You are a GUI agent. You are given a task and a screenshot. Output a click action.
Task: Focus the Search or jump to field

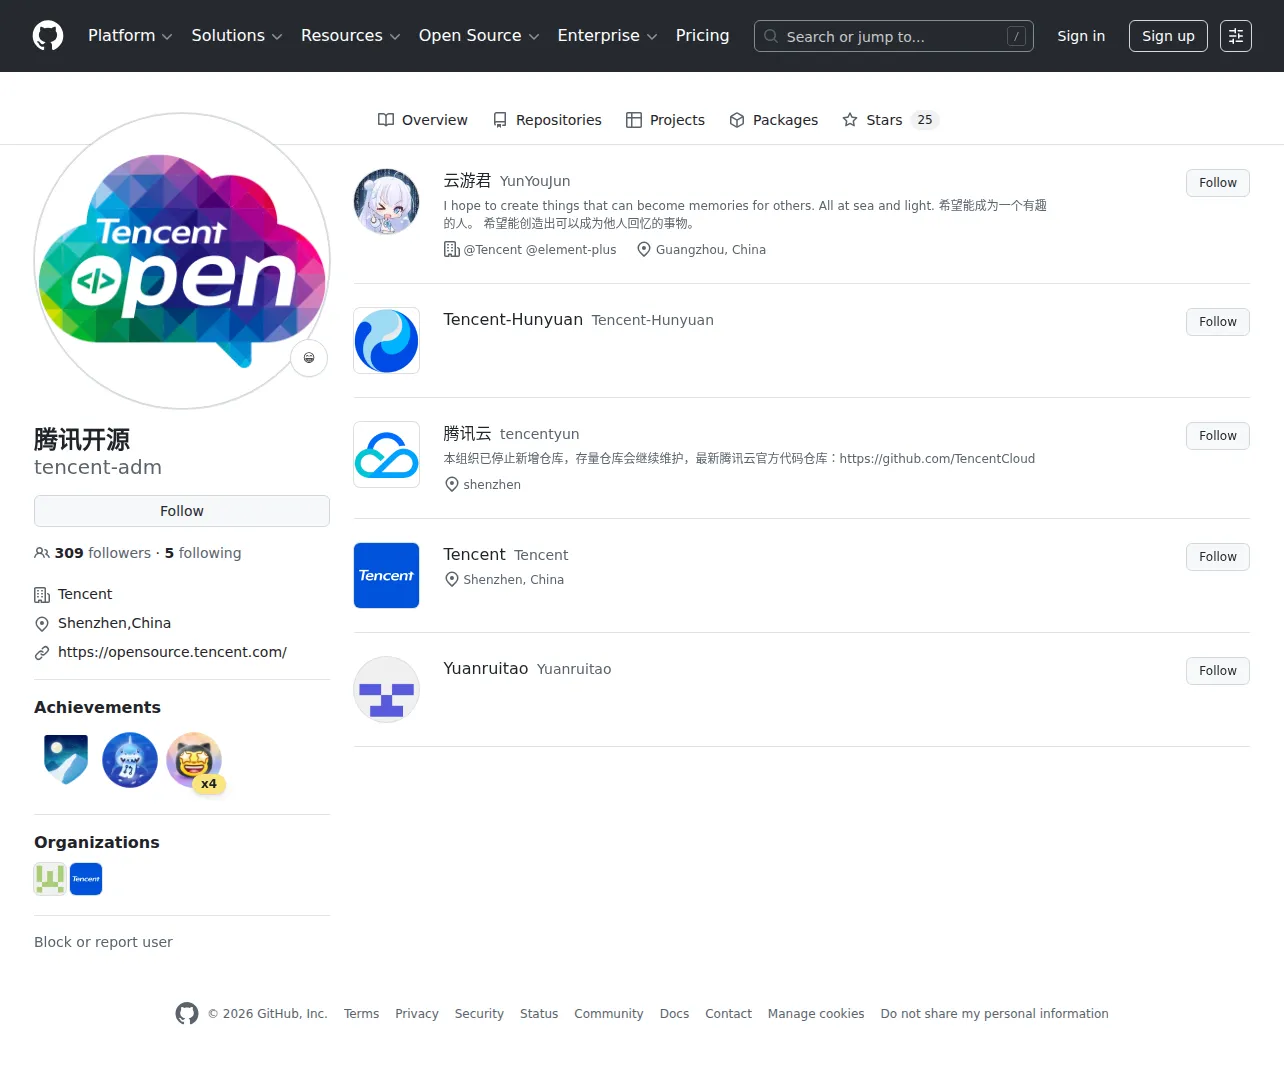894,36
